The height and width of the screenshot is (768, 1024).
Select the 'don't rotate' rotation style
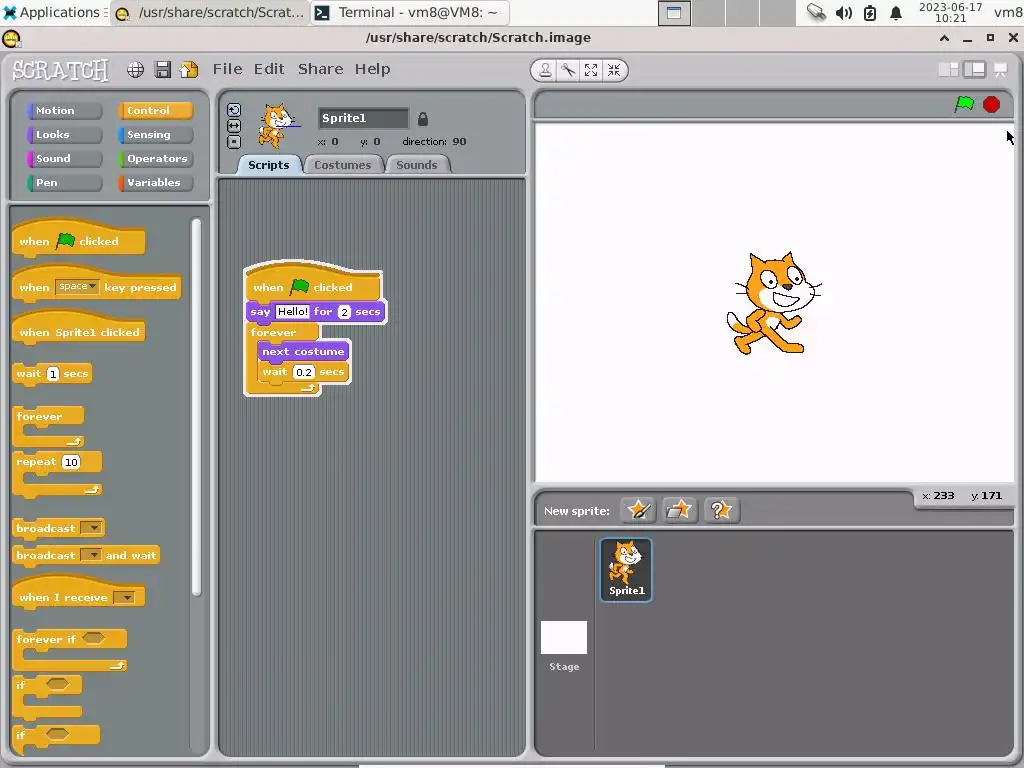coord(234,142)
